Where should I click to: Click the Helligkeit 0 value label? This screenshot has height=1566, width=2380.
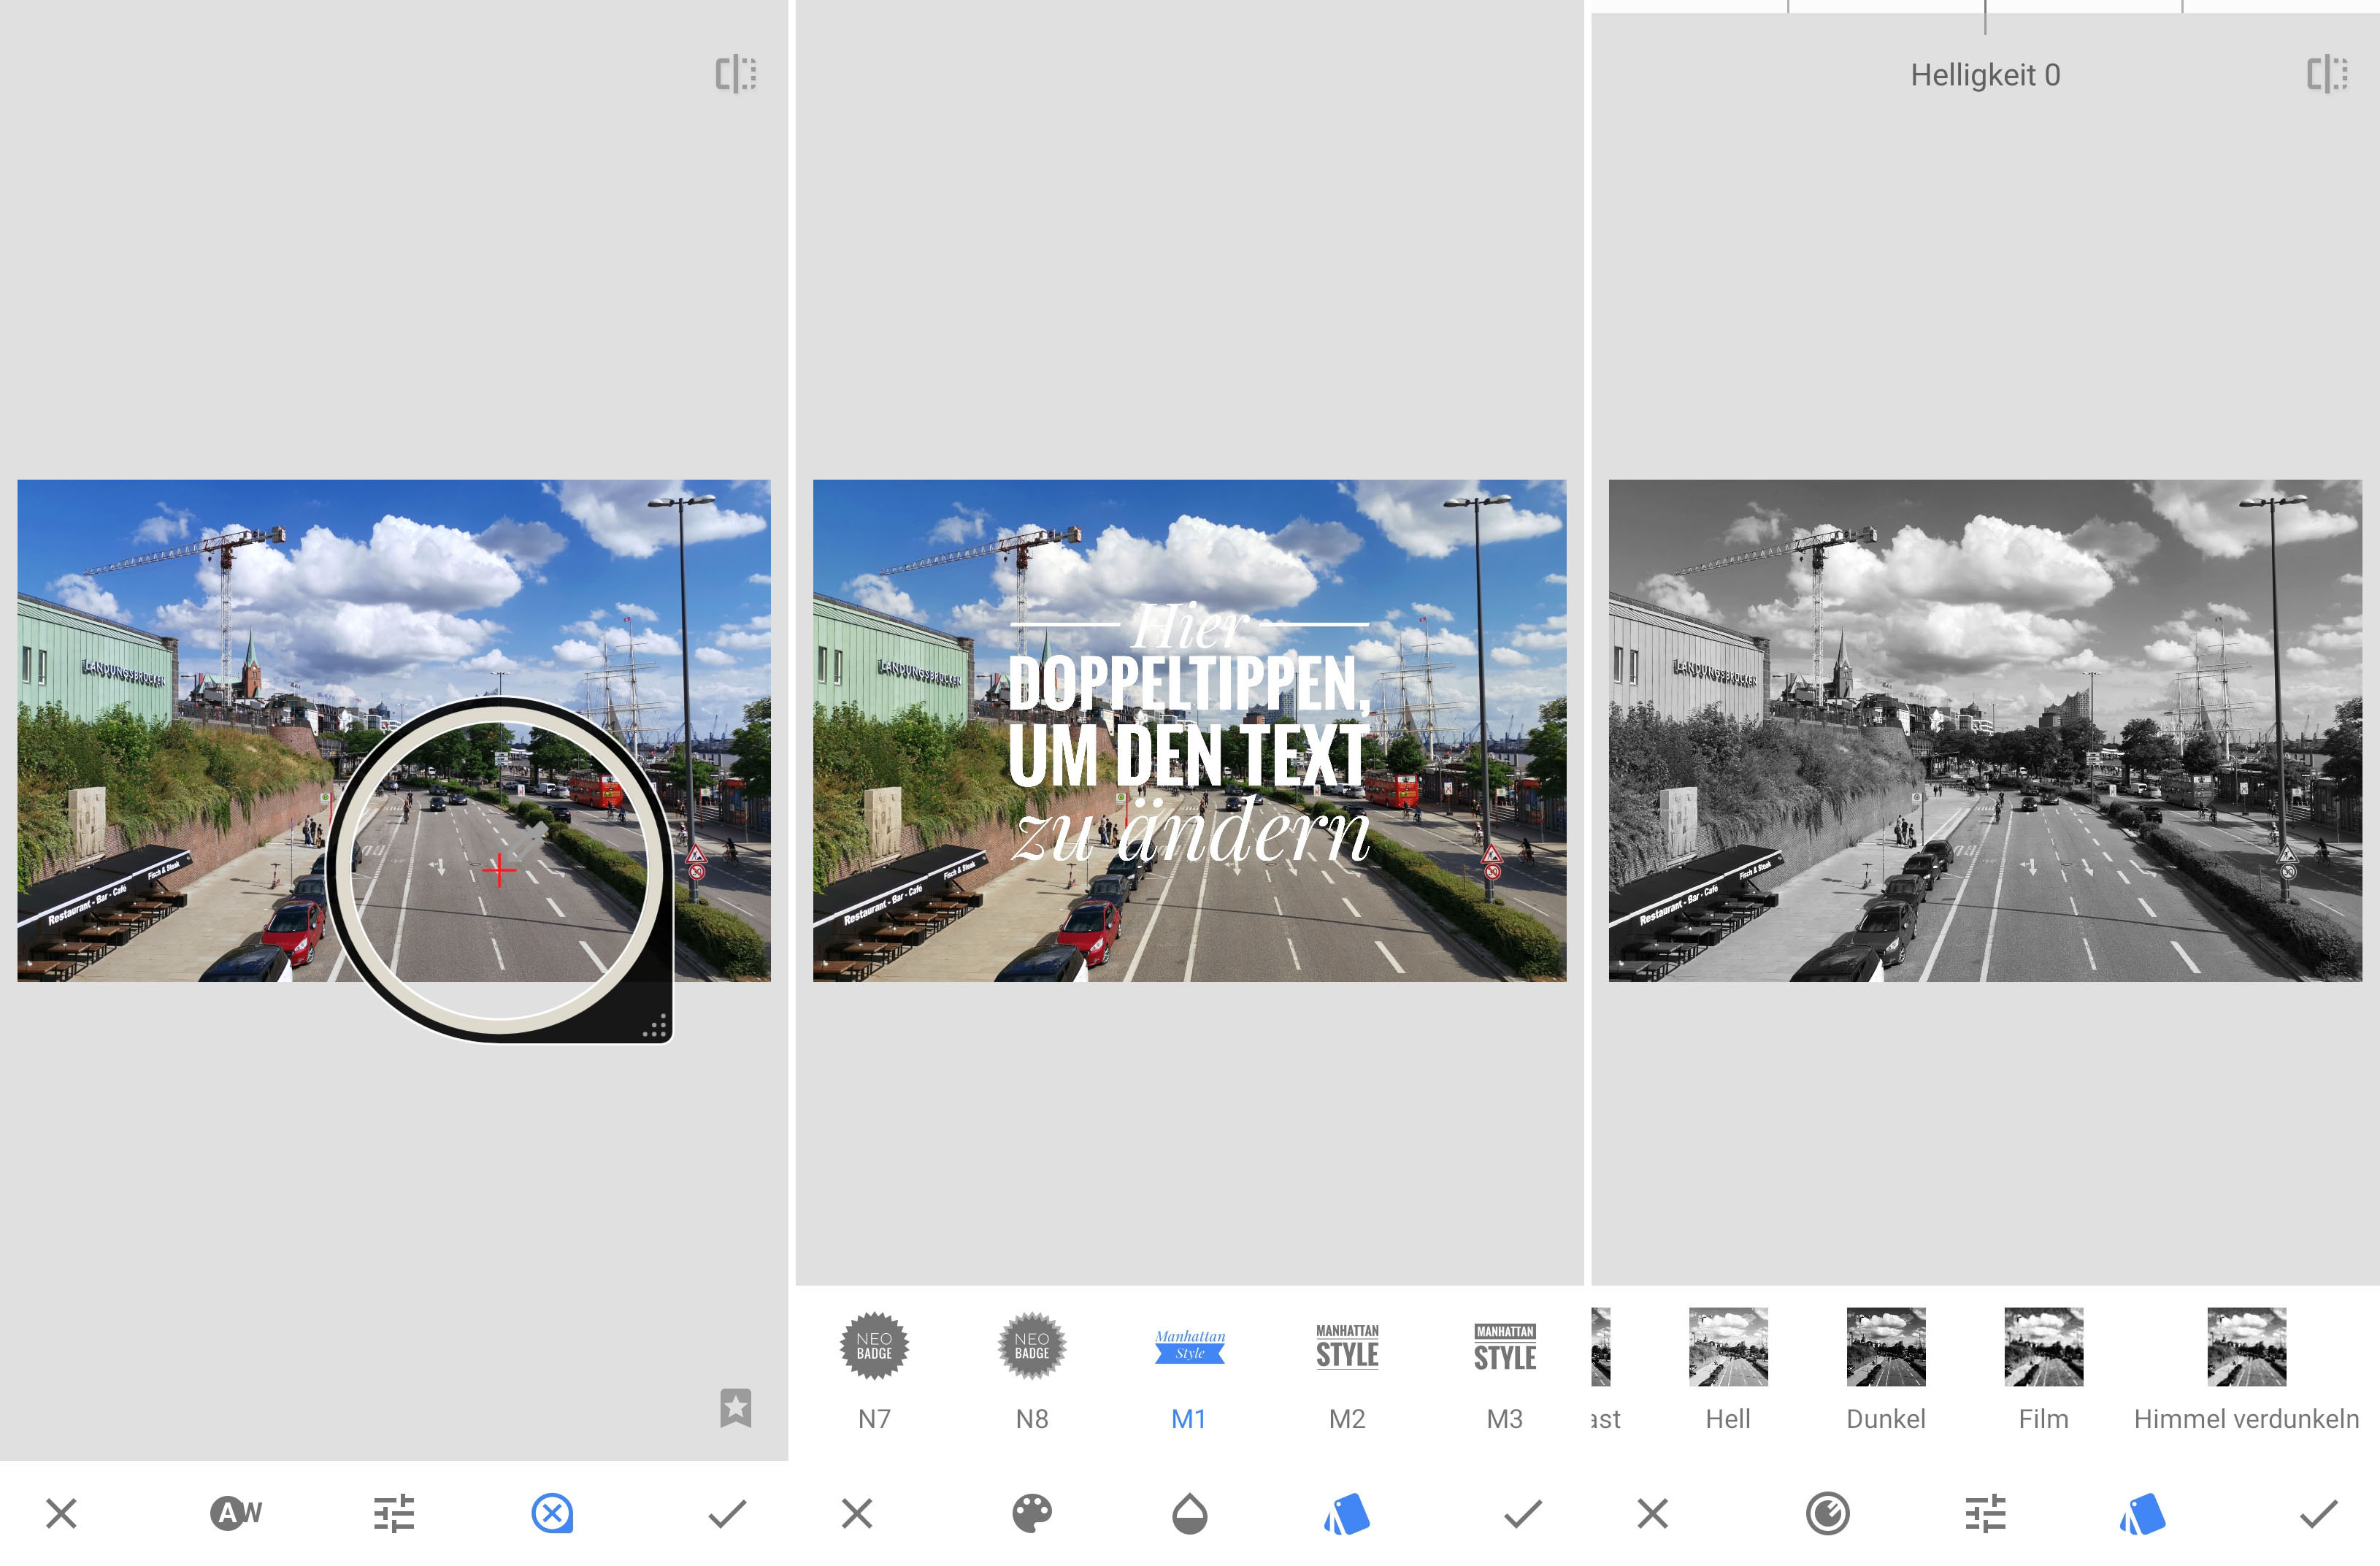point(1986,75)
